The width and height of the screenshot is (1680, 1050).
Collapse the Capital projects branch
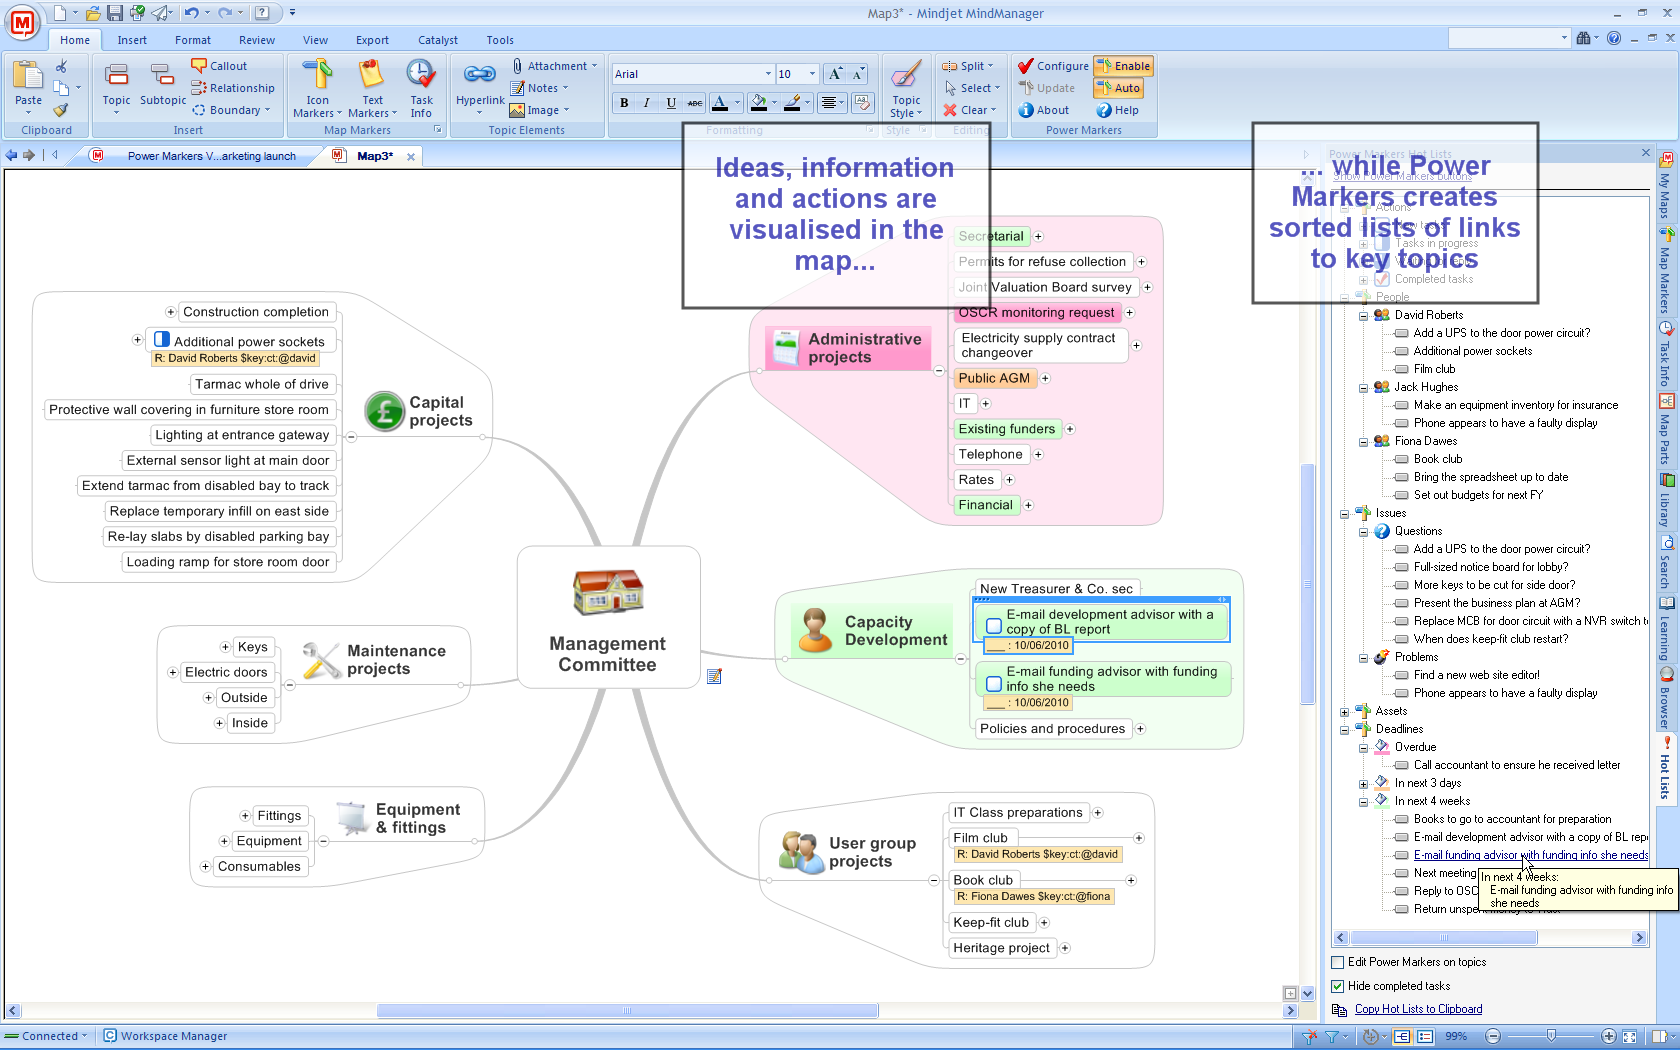tap(351, 437)
